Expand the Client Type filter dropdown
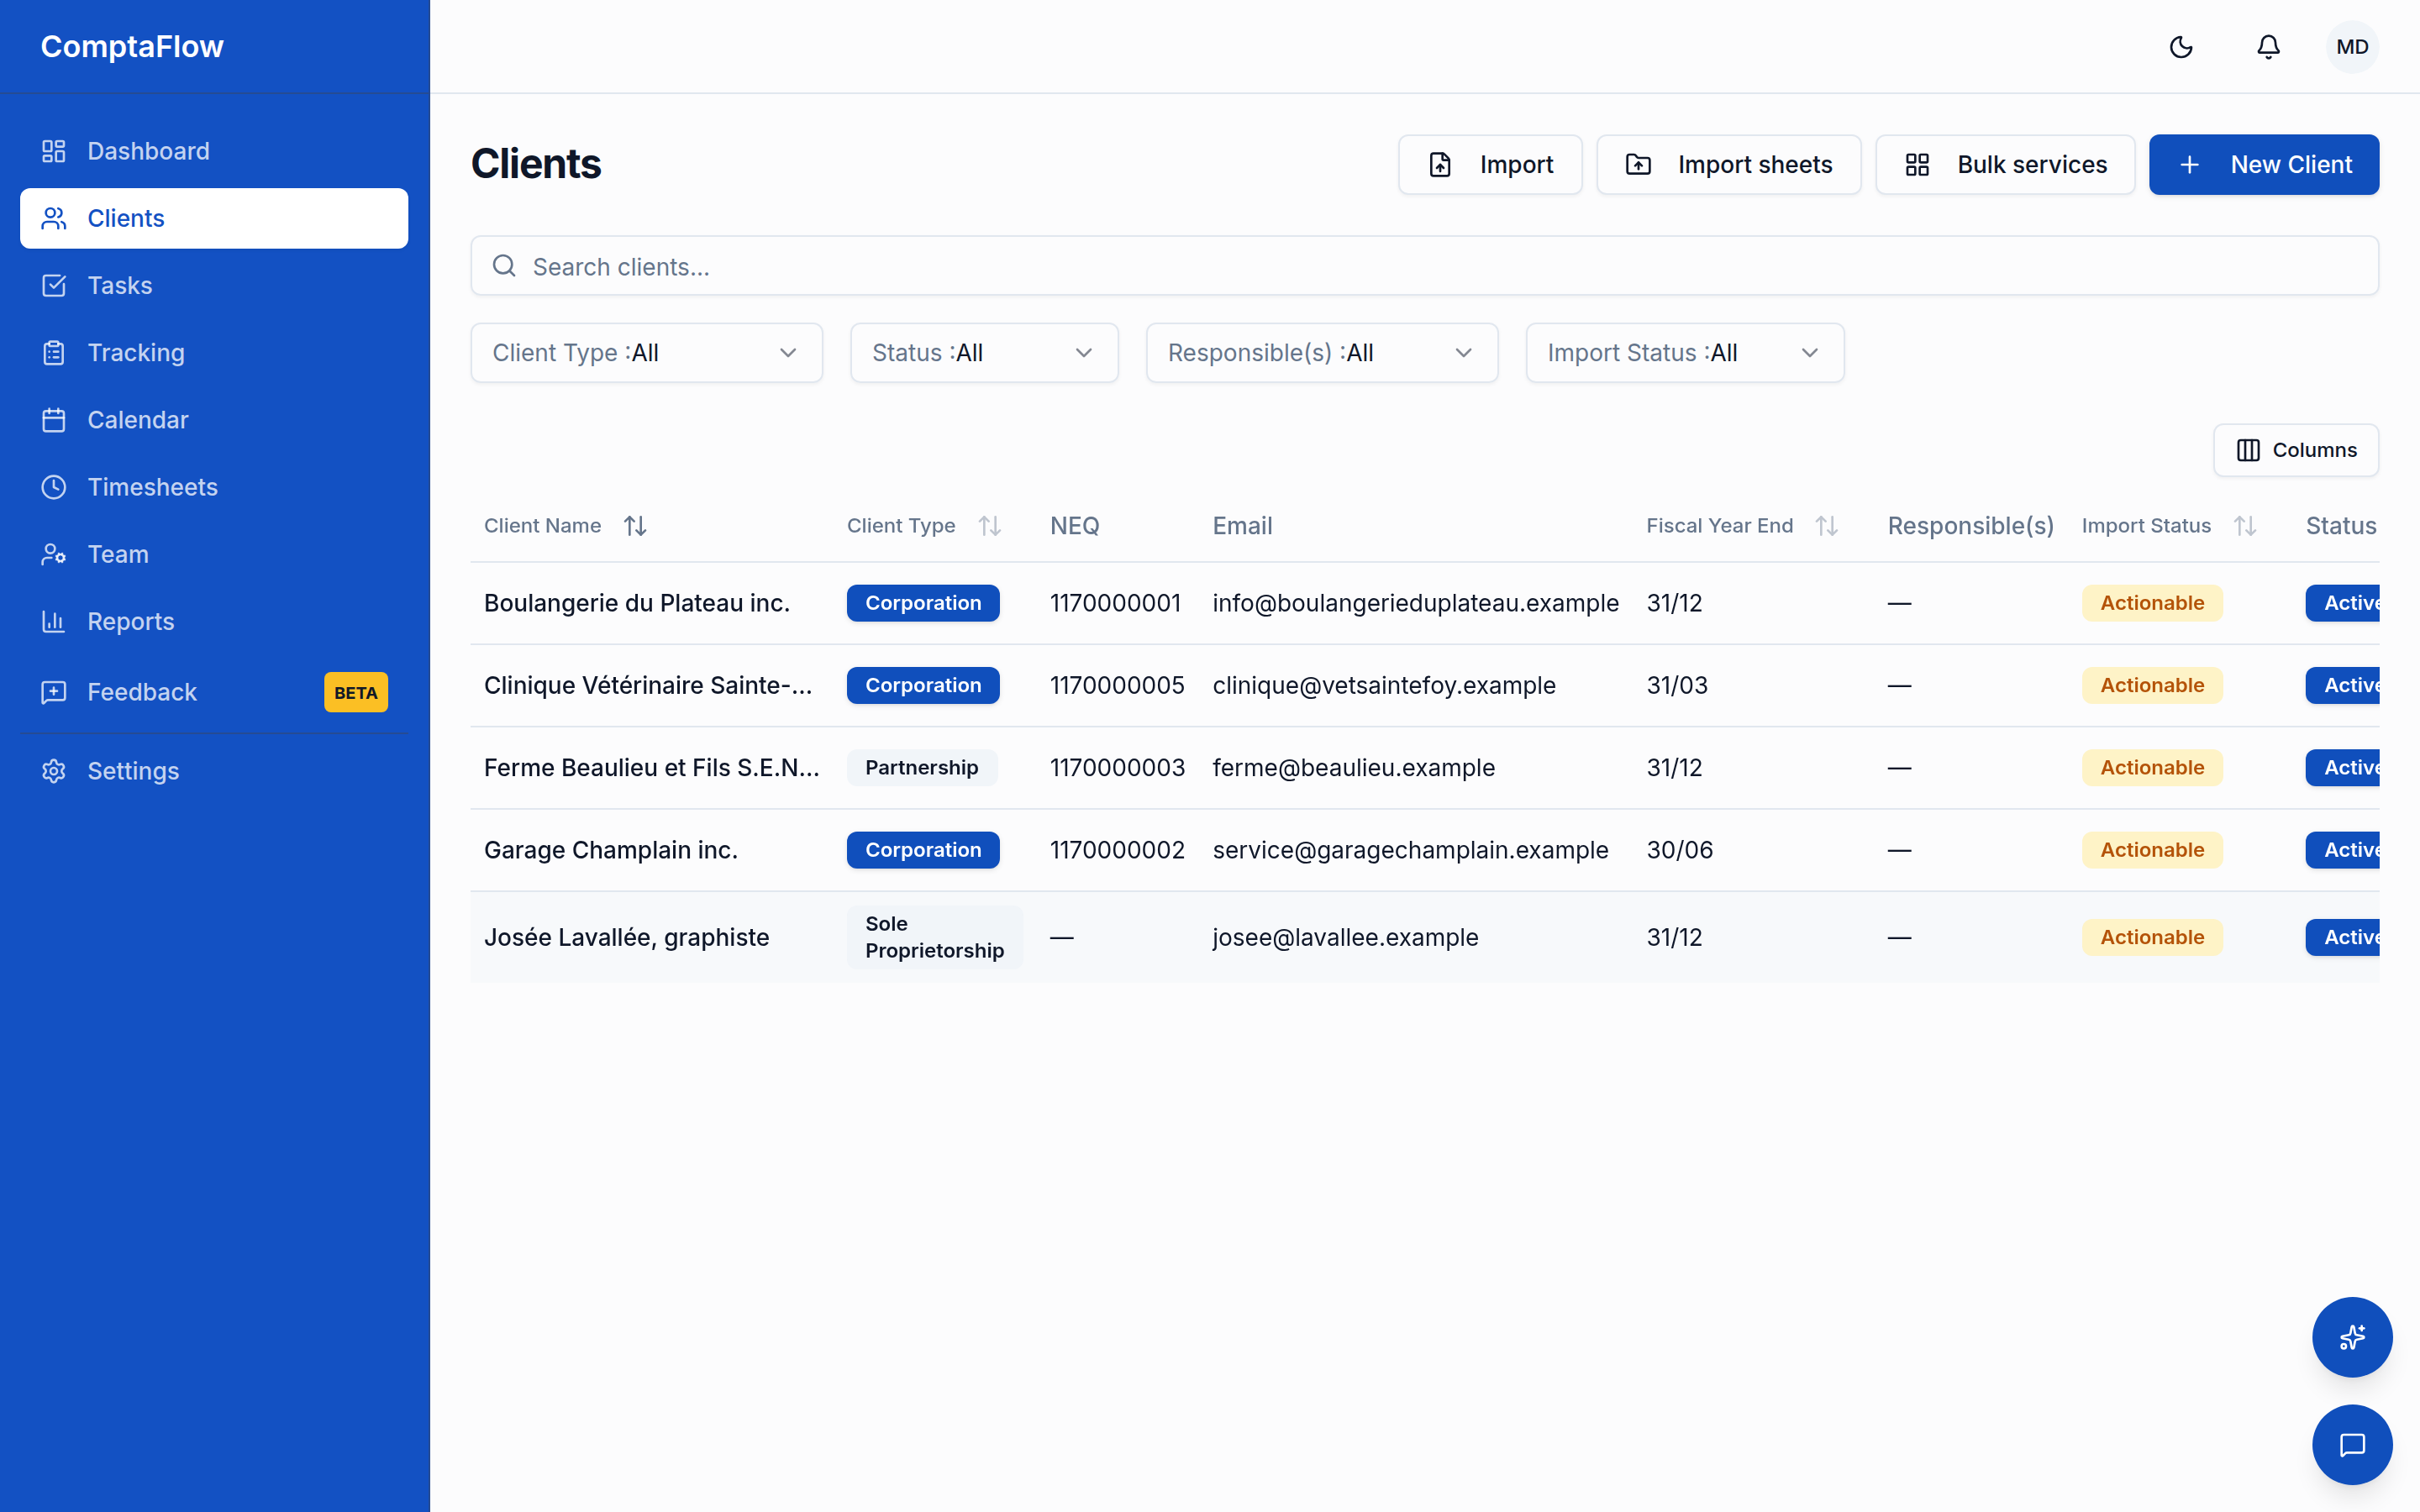The height and width of the screenshot is (1512, 2420). (x=646, y=352)
